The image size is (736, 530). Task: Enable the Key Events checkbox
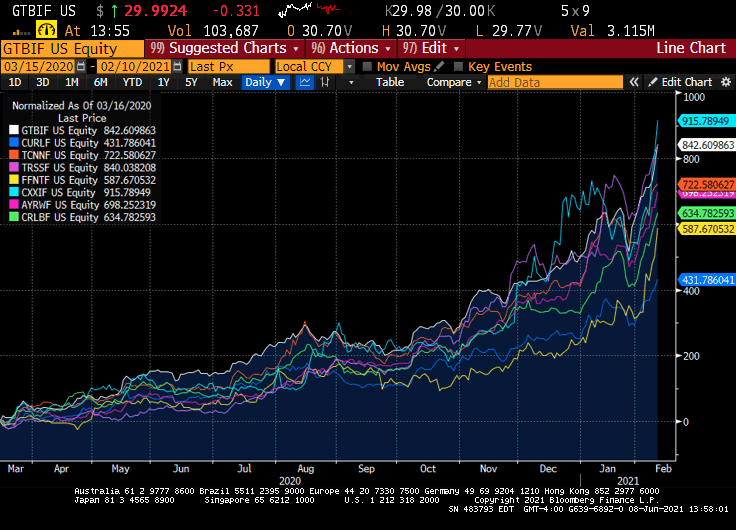pos(458,66)
